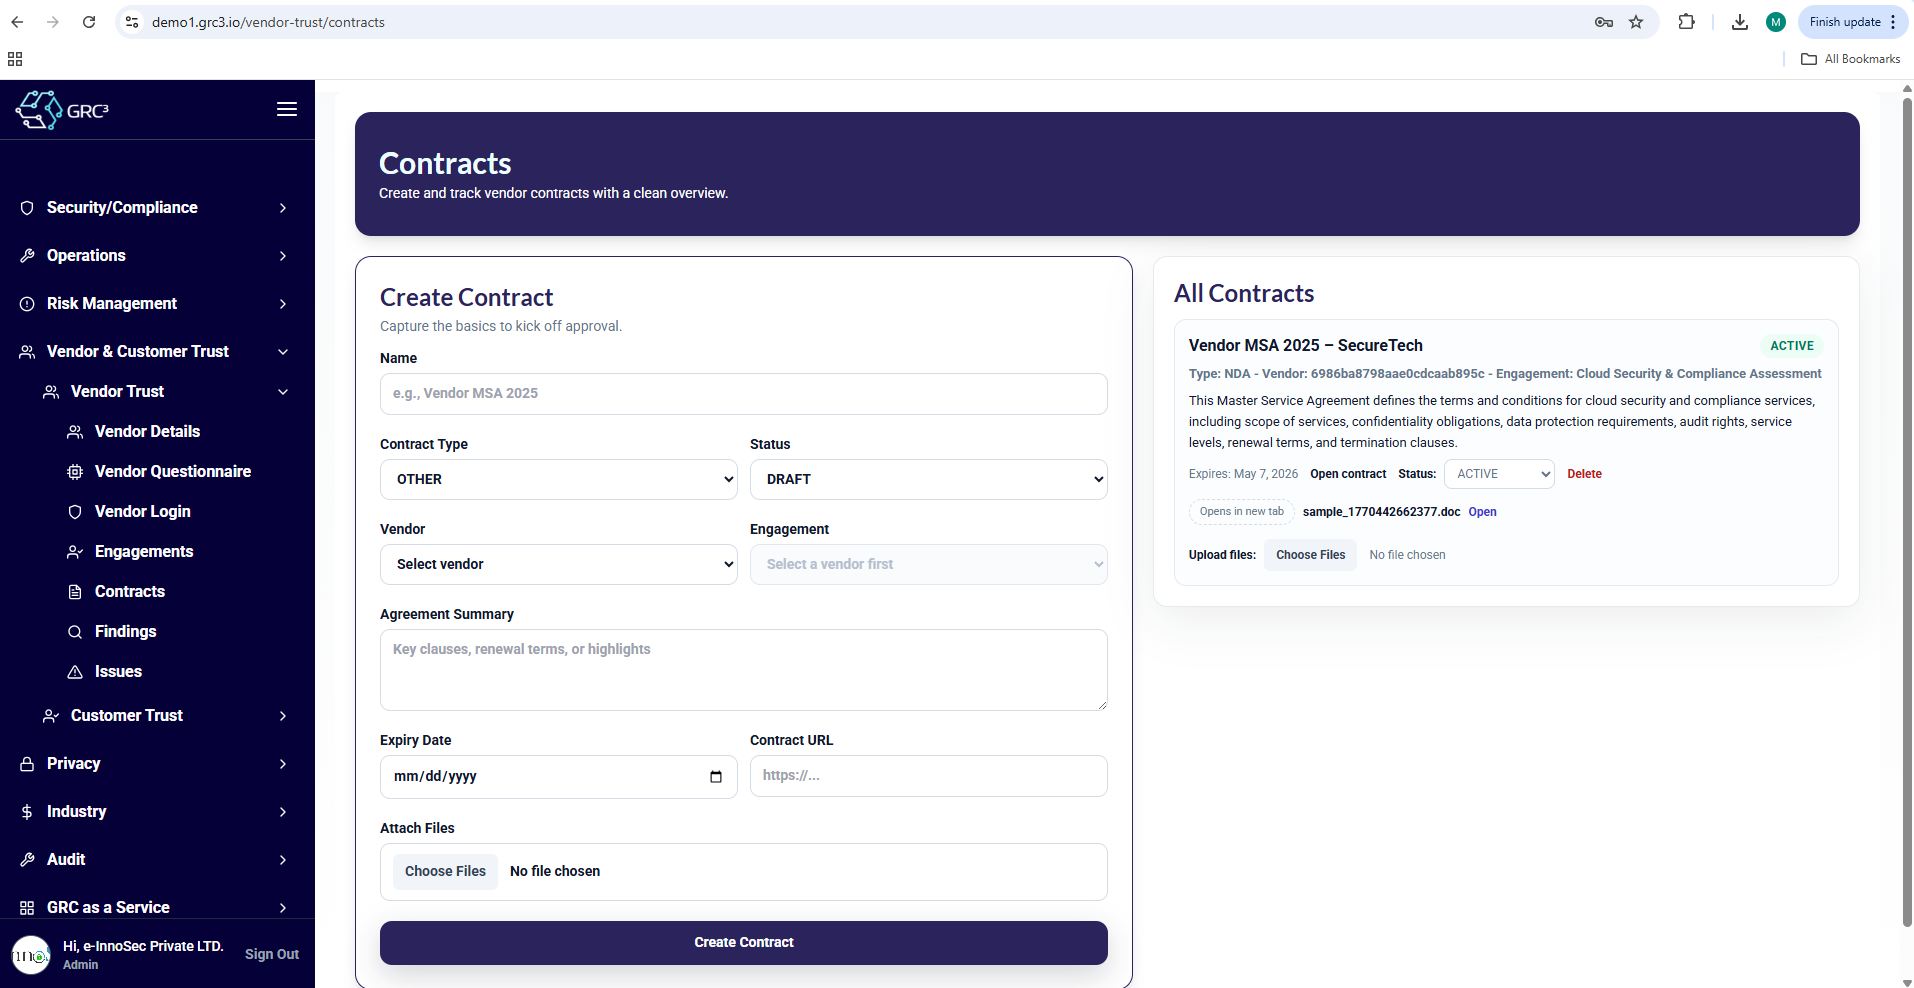This screenshot has height=988, width=1914.
Task: Click Choose Files under Attach Files
Action: [x=445, y=871]
